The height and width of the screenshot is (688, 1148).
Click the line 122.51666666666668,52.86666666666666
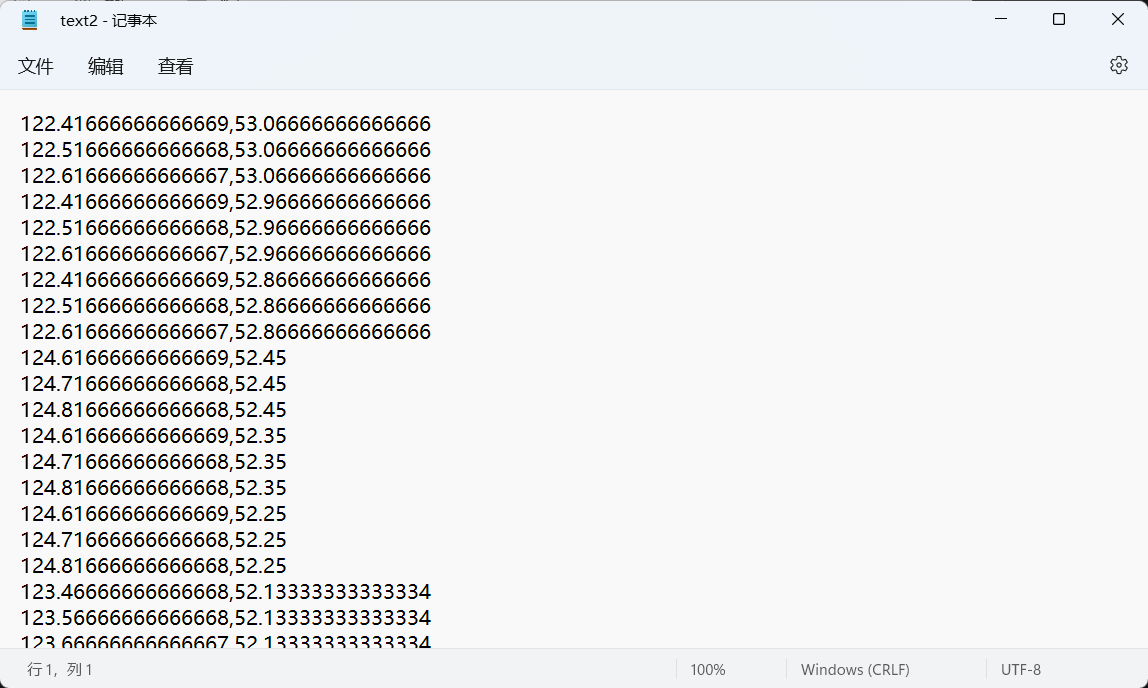click(x=226, y=306)
